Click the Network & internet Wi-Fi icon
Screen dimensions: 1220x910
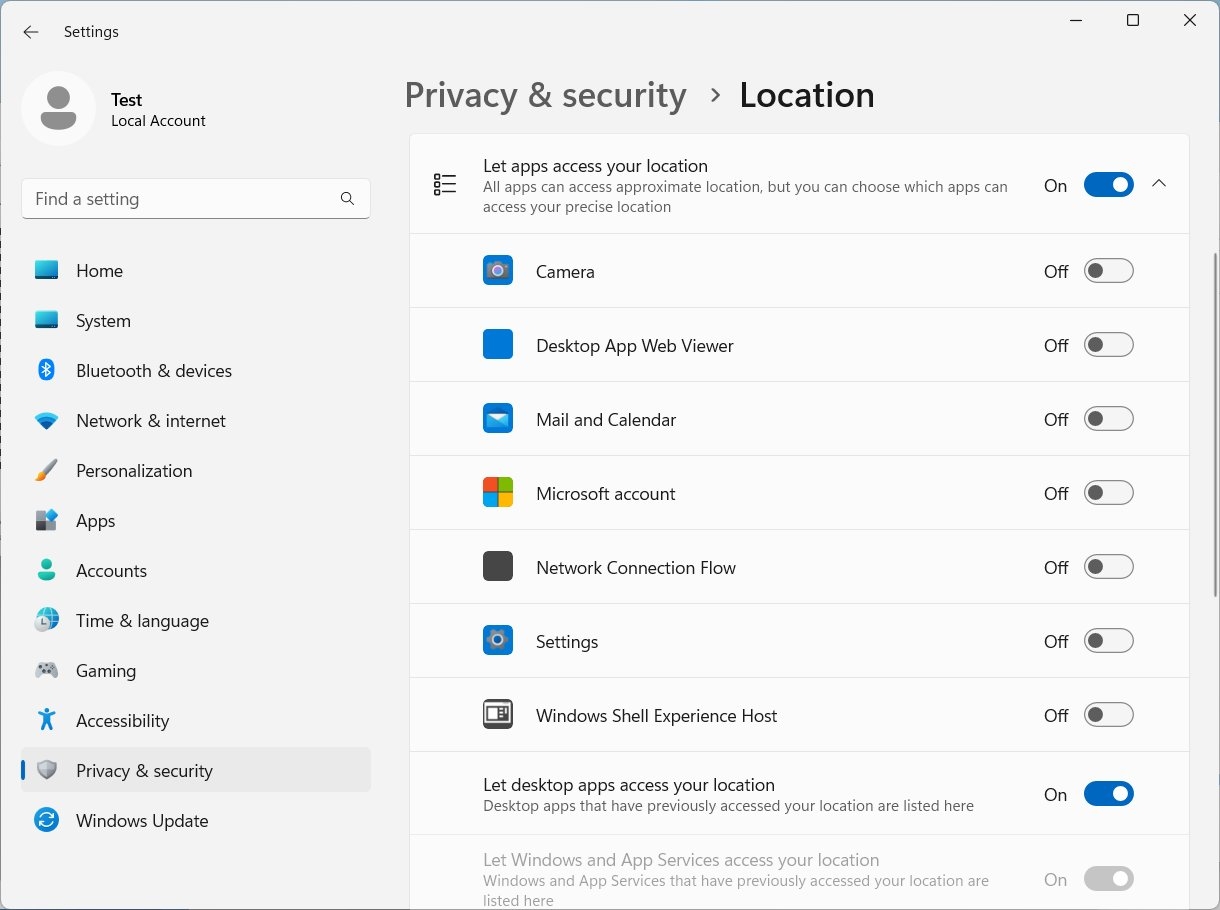pyautogui.click(x=47, y=421)
